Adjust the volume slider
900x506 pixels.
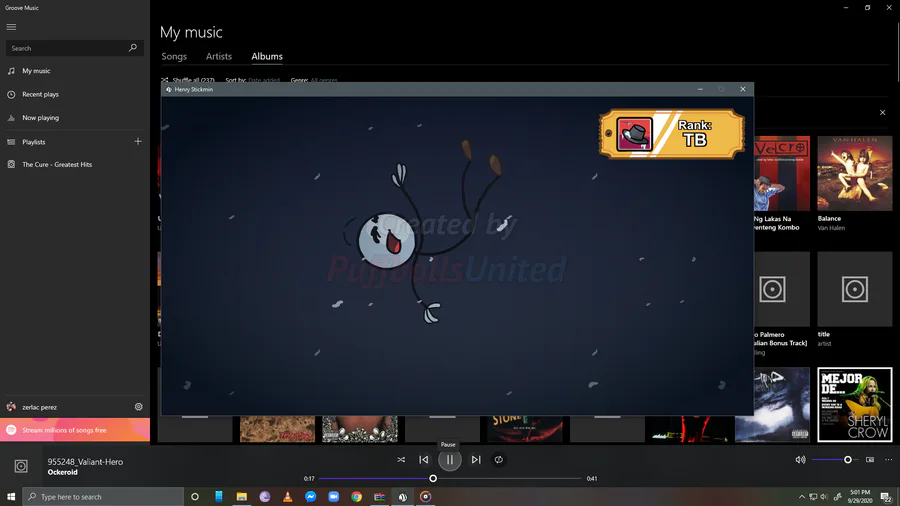[835, 460]
